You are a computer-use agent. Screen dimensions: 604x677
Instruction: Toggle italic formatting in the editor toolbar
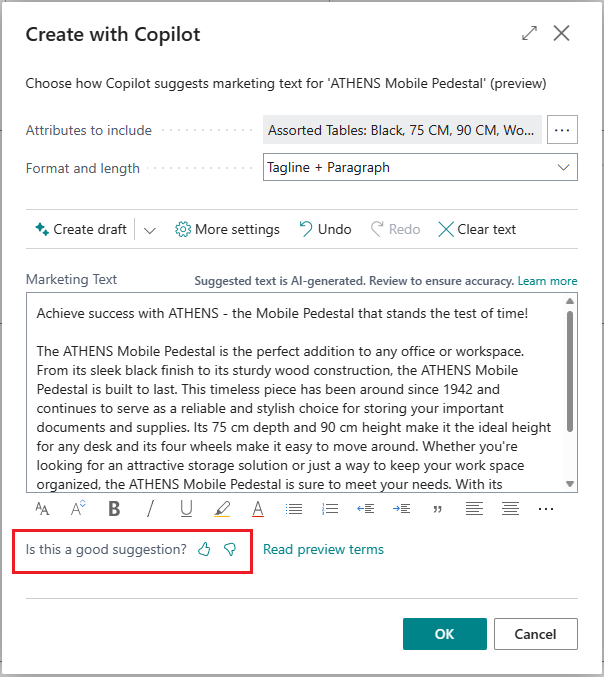point(151,509)
